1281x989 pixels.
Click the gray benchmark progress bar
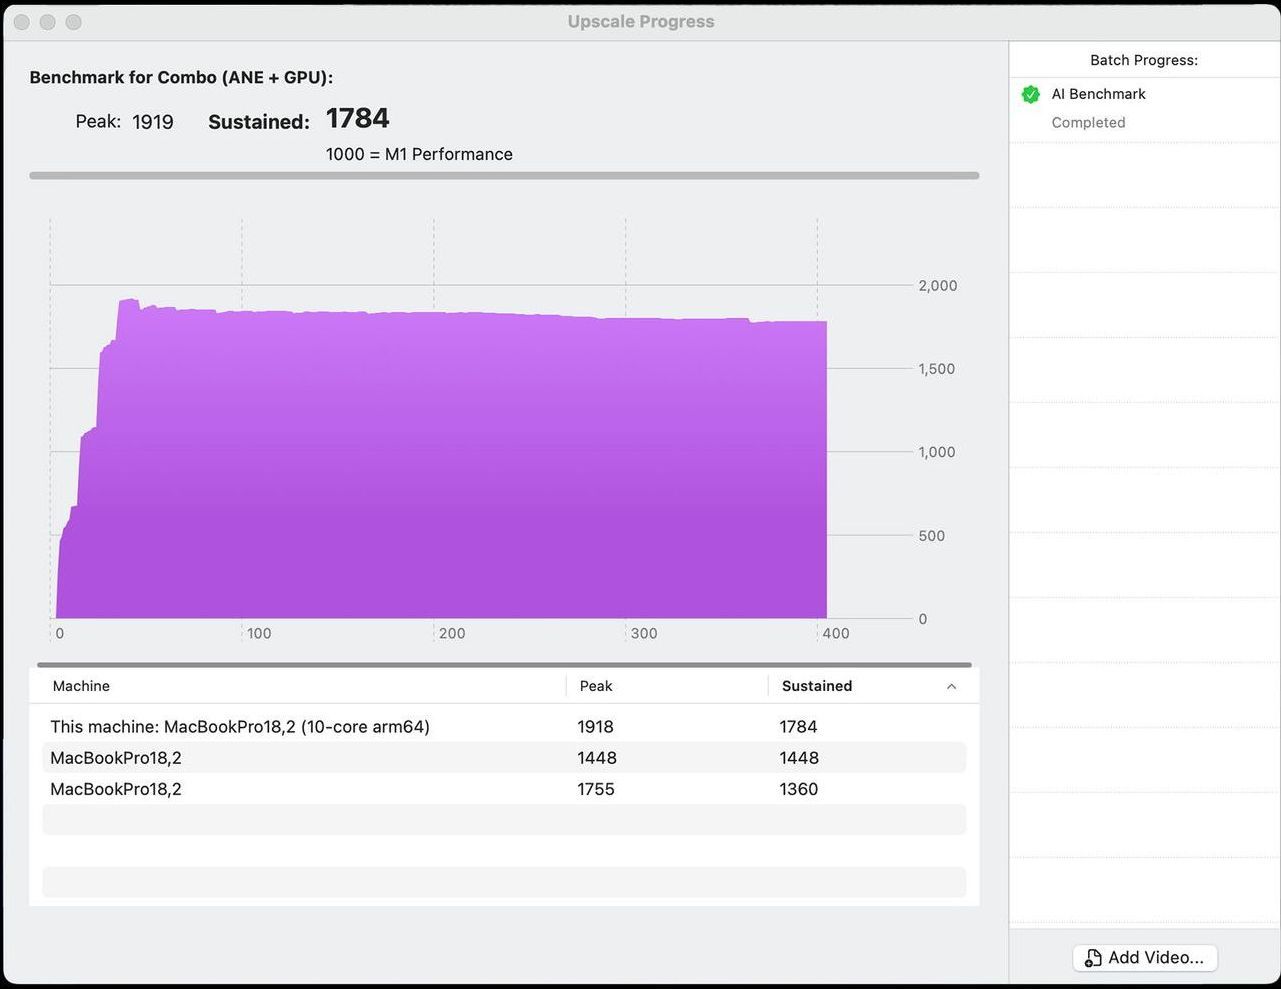[x=504, y=175]
